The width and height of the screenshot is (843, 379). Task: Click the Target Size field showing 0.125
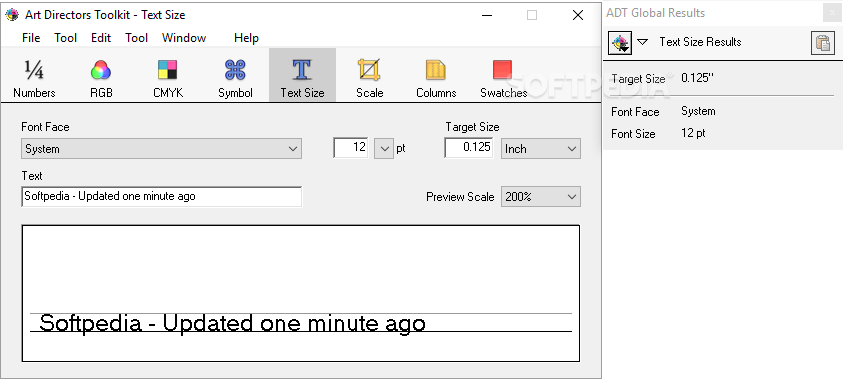(x=469, y=147)
